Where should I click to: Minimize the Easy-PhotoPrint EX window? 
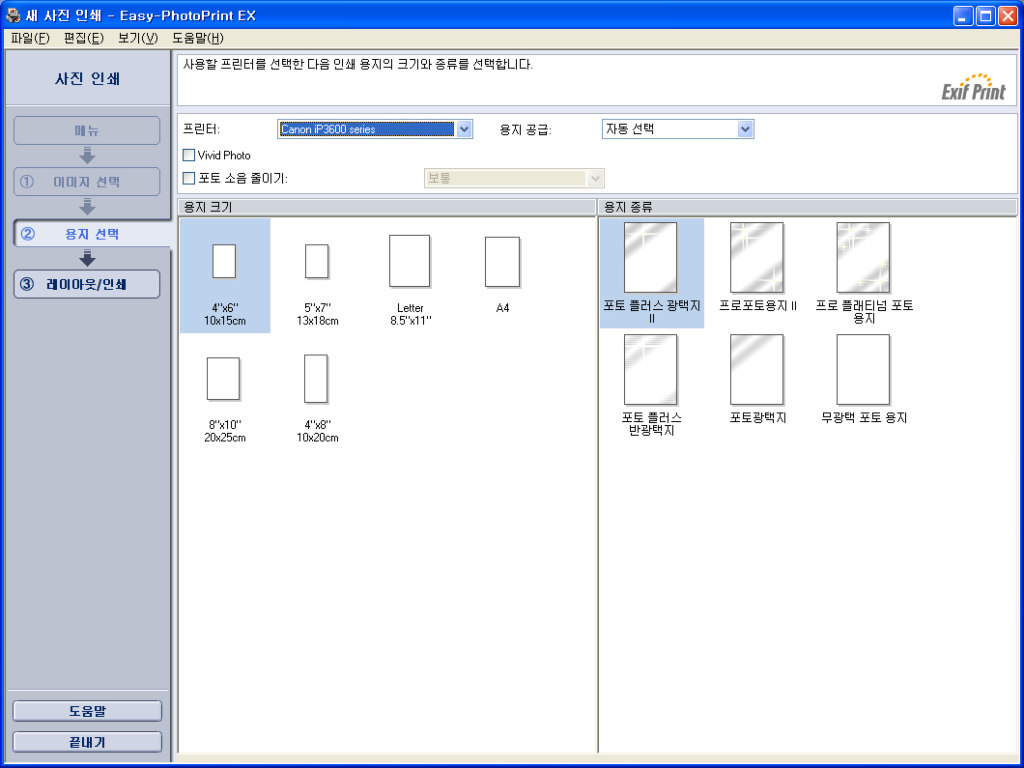coord(963,16)
